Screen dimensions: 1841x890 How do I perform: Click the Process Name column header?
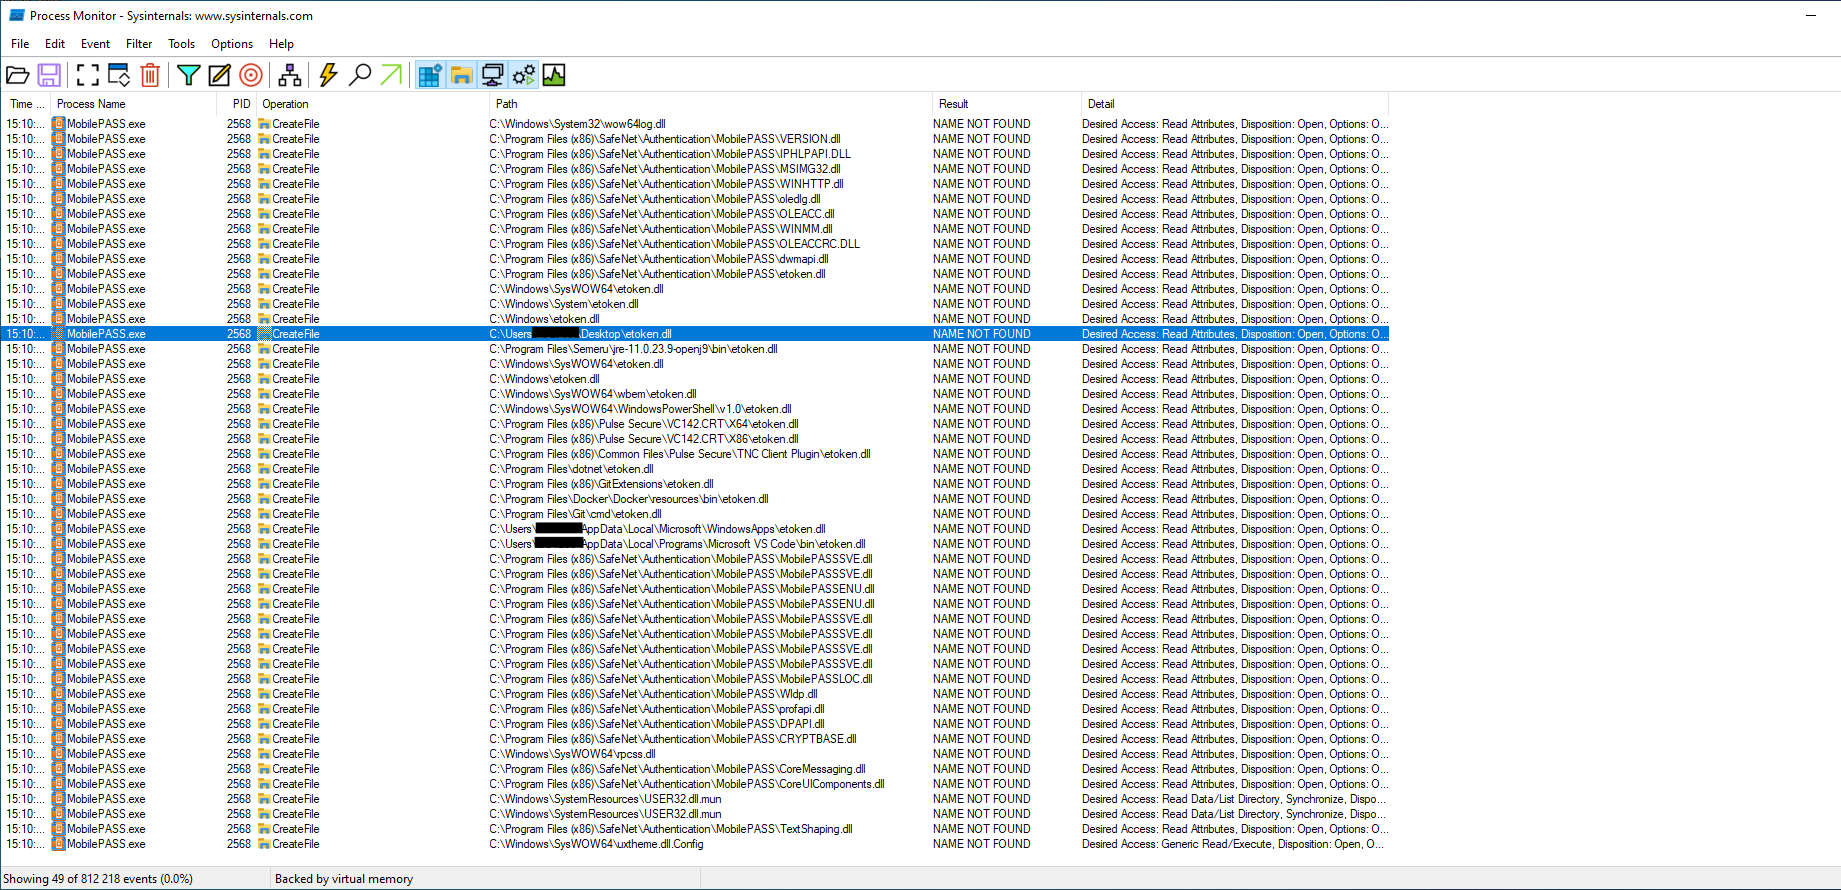click(x=133, y=104)
